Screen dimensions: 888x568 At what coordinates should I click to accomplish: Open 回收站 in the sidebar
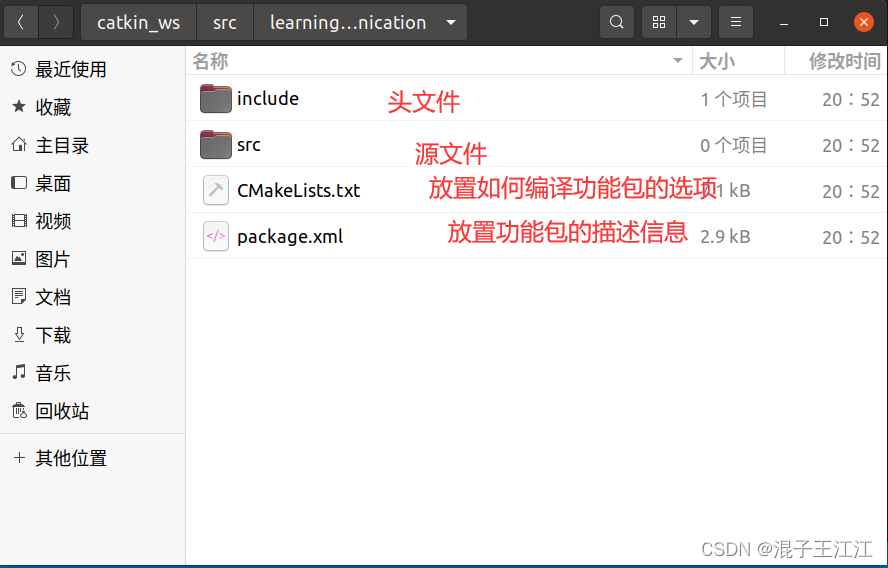pyautogui.click(x=62, y=411)
